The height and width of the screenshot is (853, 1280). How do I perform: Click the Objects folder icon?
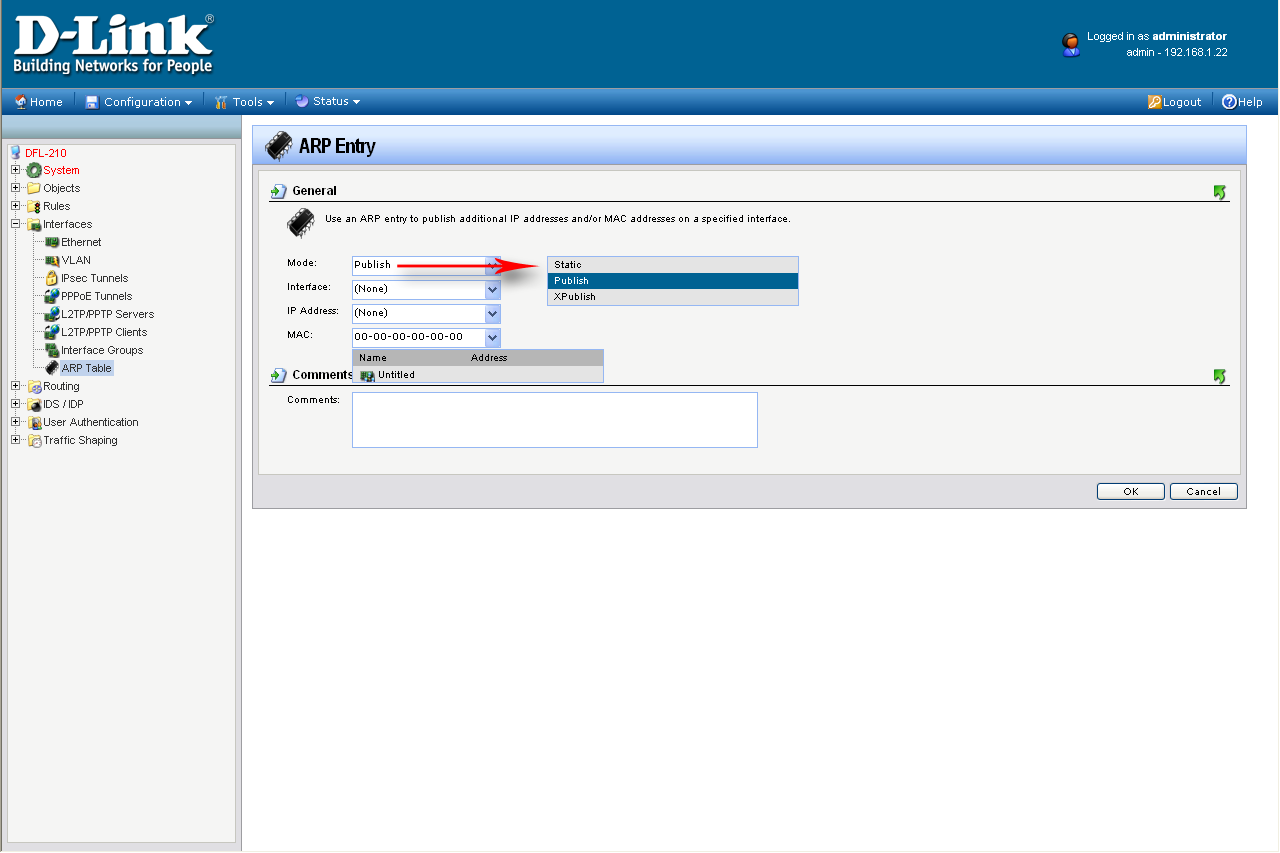34,188
